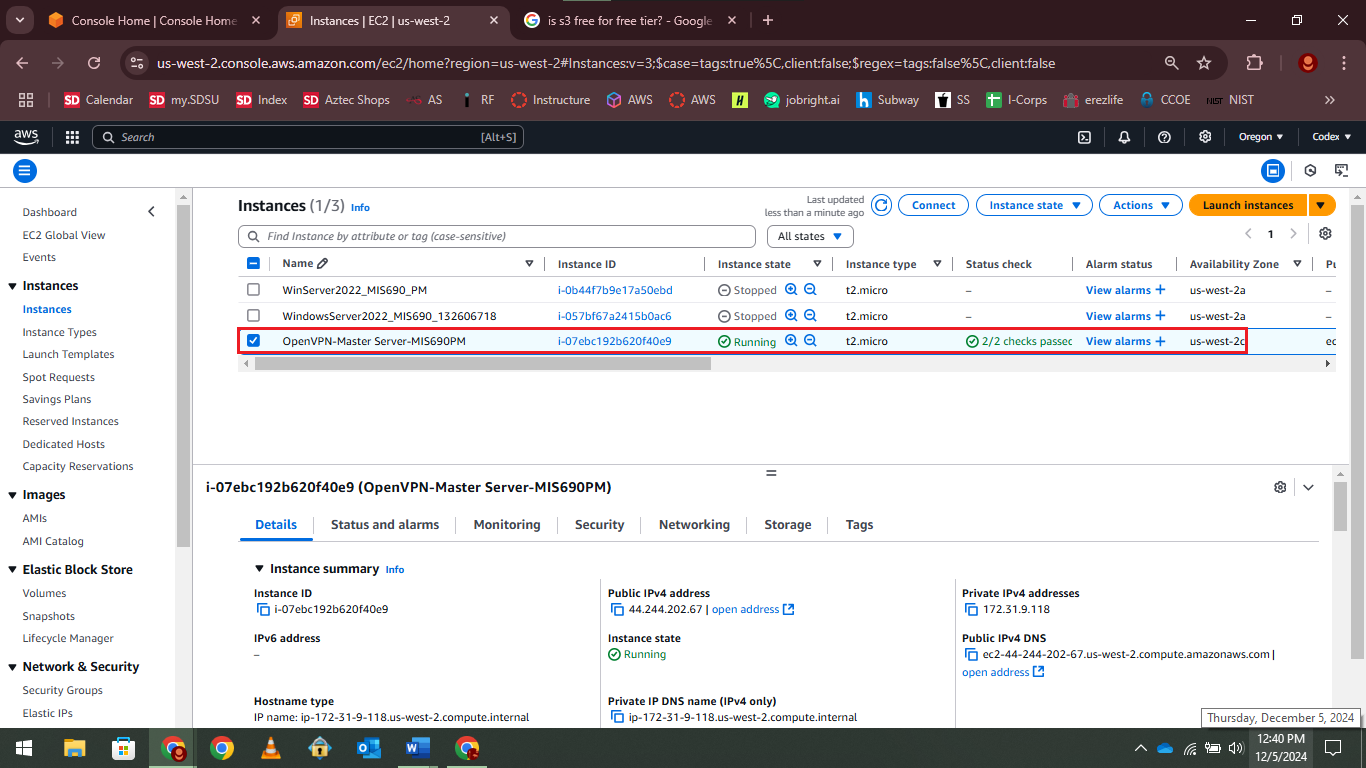Zoom in filter for OpenVPN-Master Running state
1366x768 pixels.
pos(791,341)
